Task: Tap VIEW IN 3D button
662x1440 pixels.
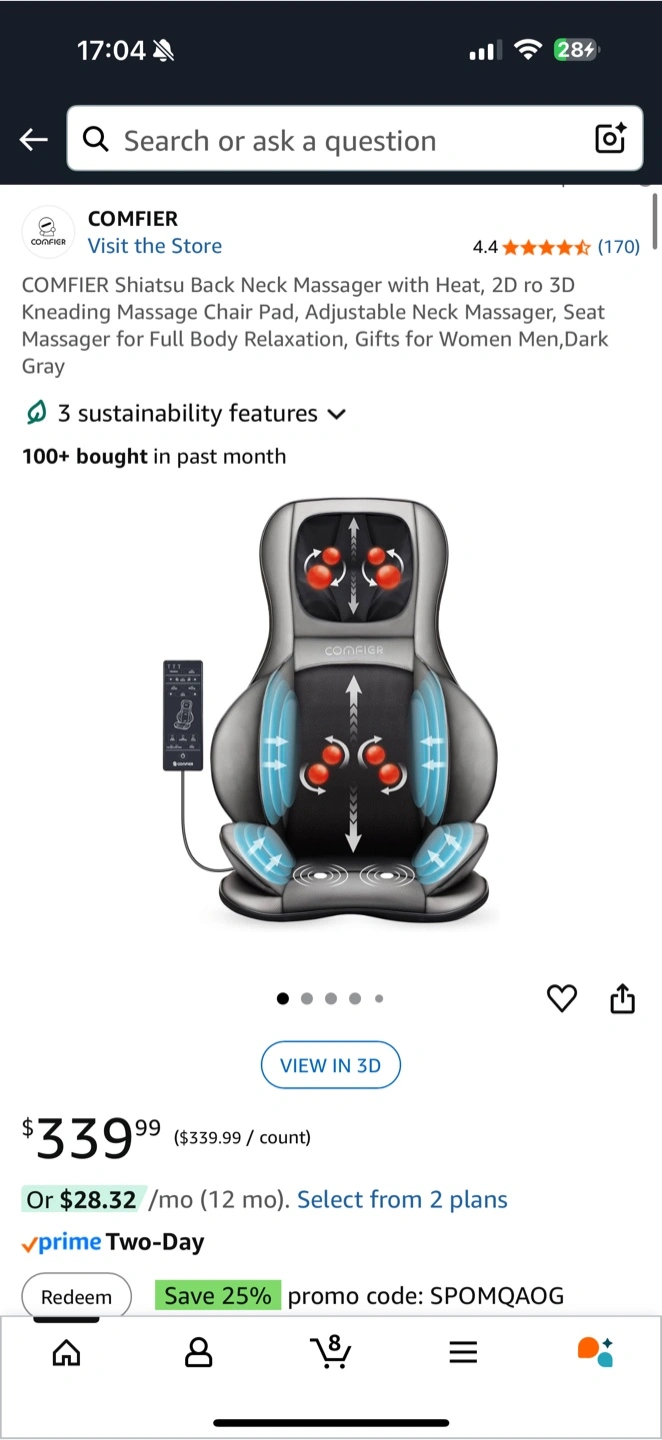Action: [330, 1065]
